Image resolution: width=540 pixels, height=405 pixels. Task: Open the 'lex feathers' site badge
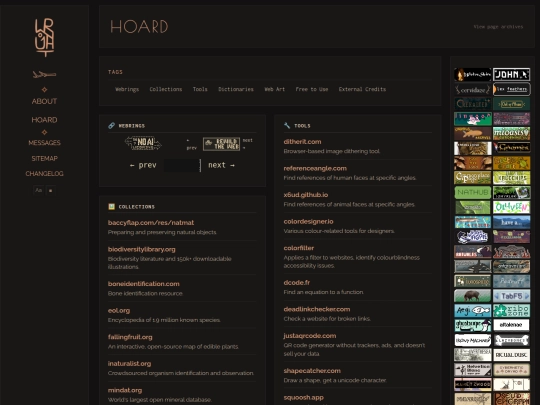point(511,89)
